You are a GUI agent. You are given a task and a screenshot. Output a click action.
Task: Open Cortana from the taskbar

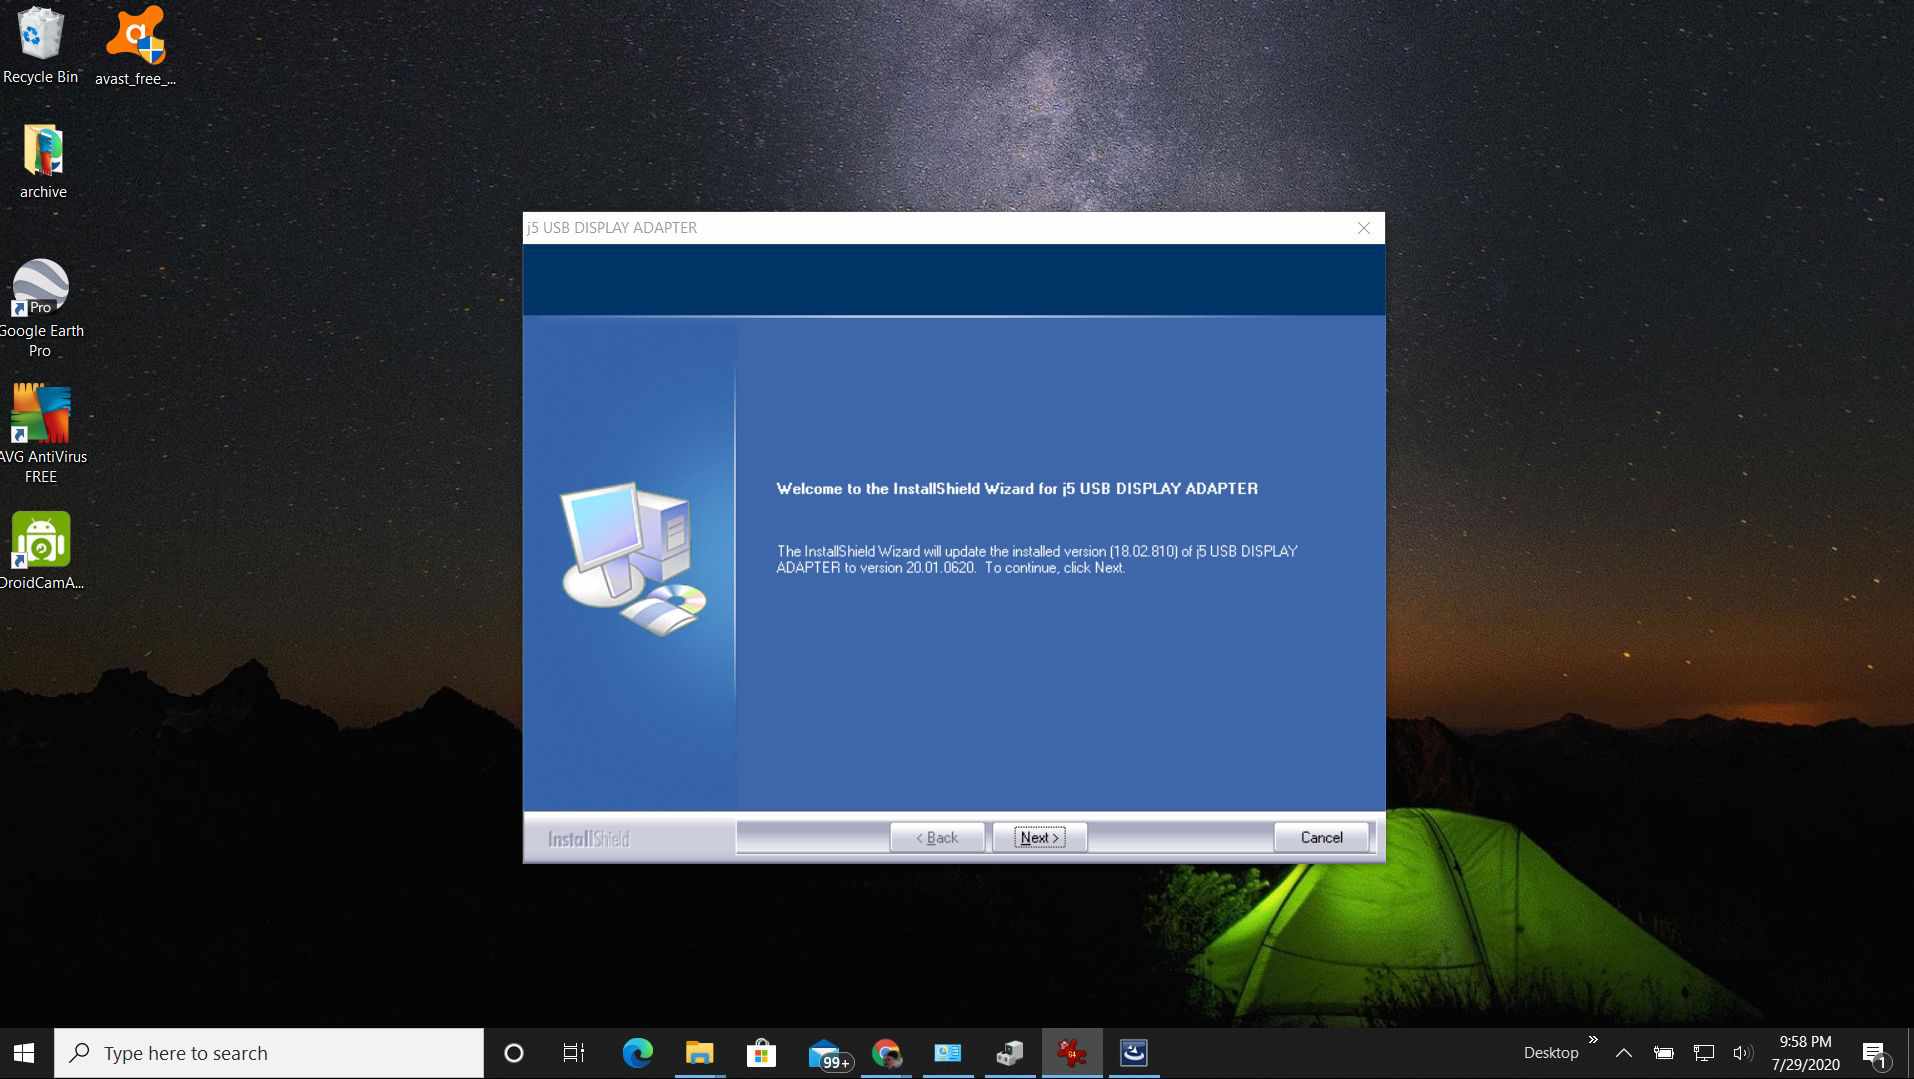pos(513,1053)
